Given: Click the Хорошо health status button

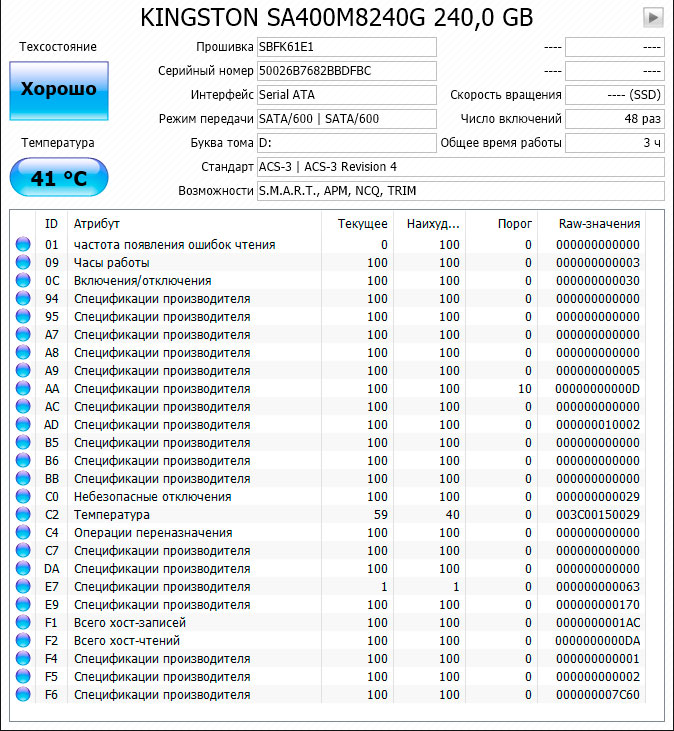Looking at the screenshot, I should coord(59,90).
